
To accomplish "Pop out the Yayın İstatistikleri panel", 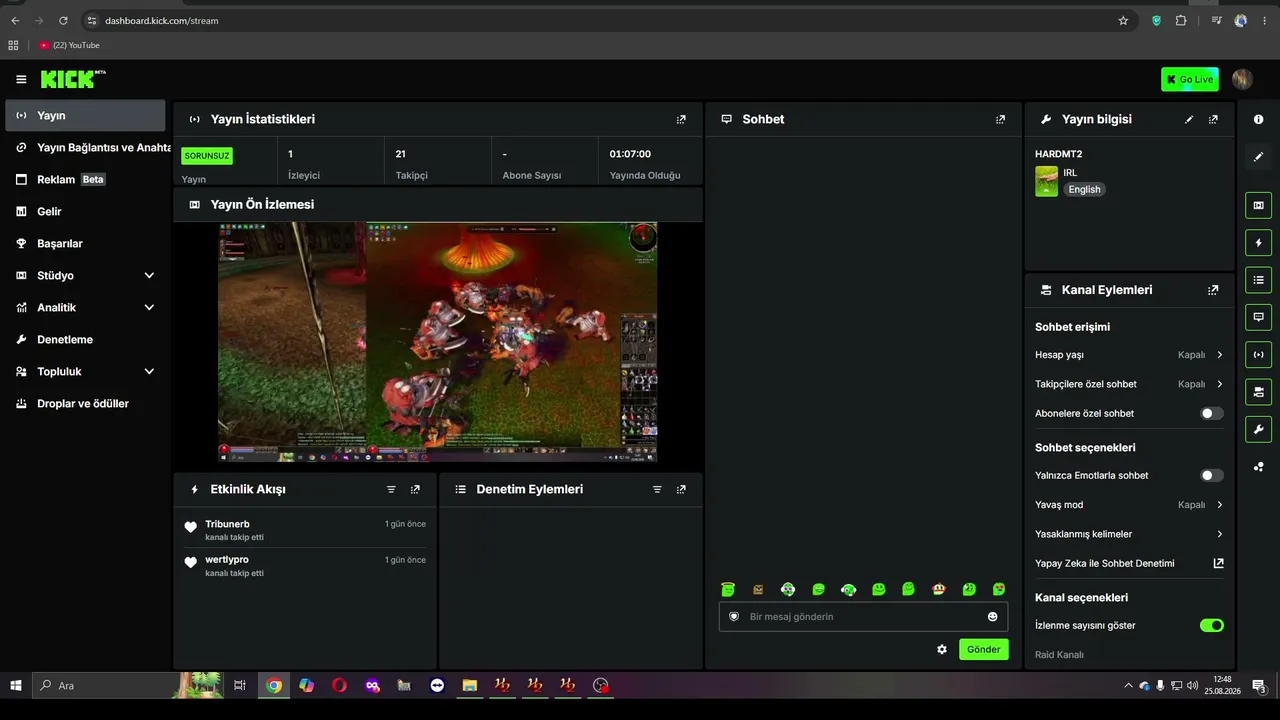I will 681,119.
